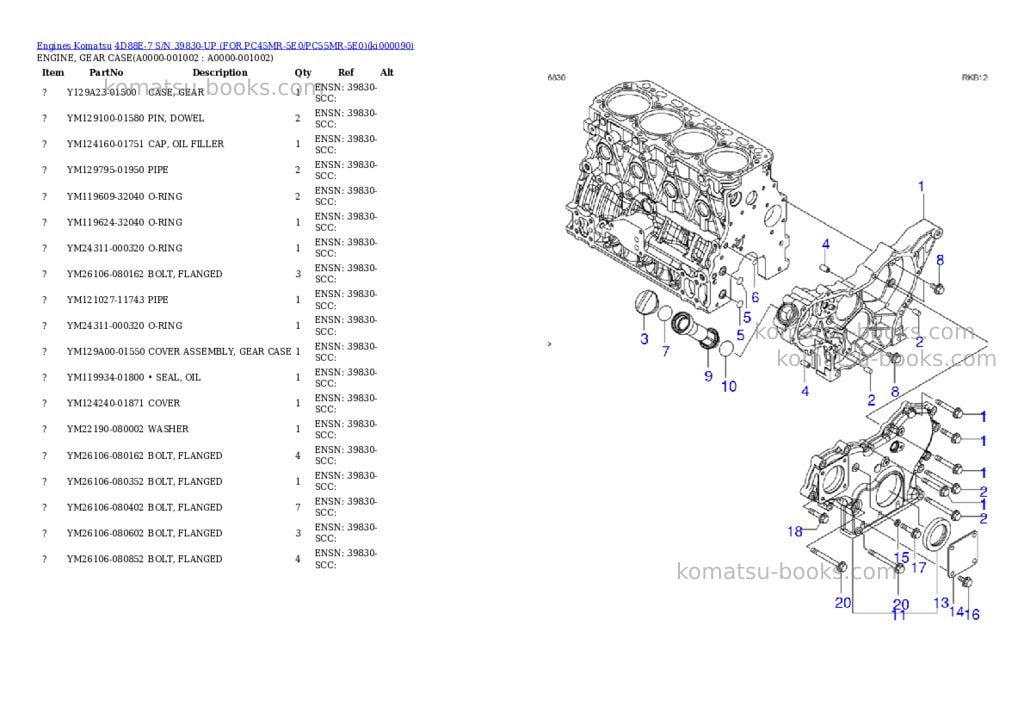Image resolution: width=1024 pixels, height=725 pixels.
Task: Click diagram callout number 13
Action: (x=941, y=603)
